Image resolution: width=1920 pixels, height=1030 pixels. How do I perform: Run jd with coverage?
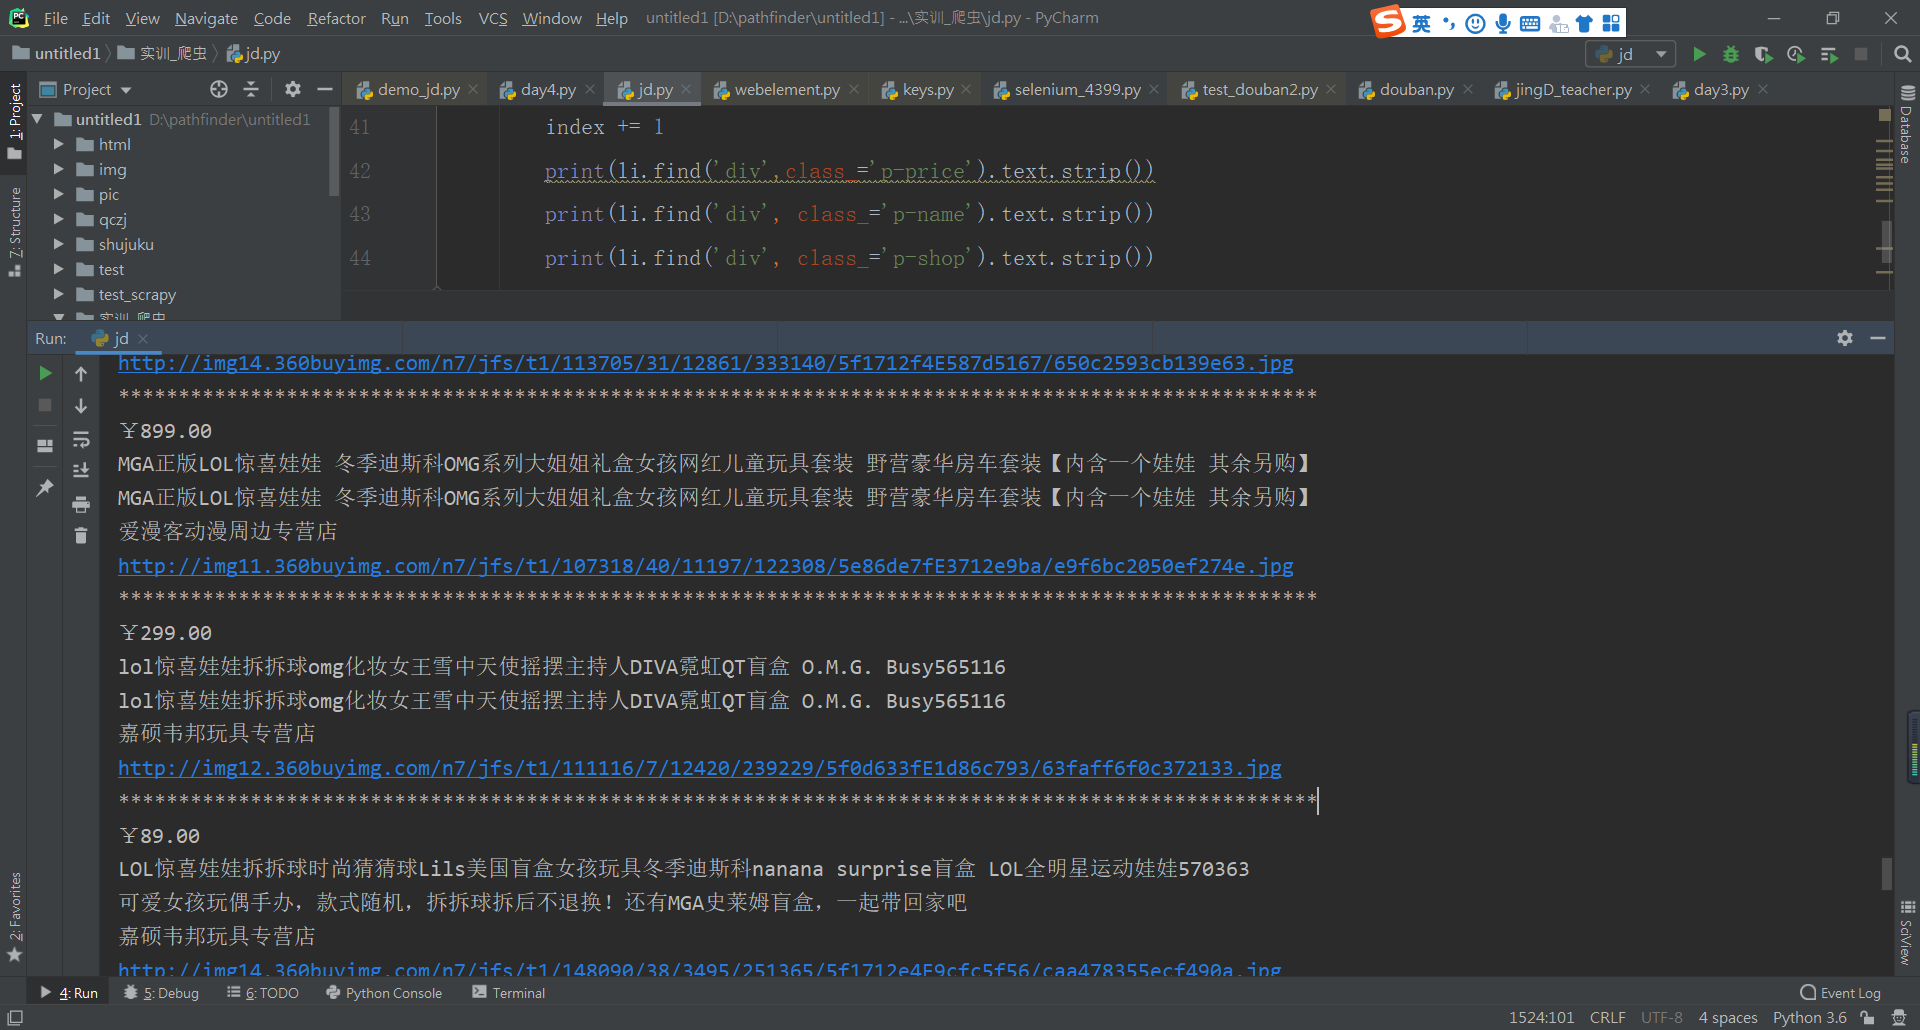tap(1763, 54)
